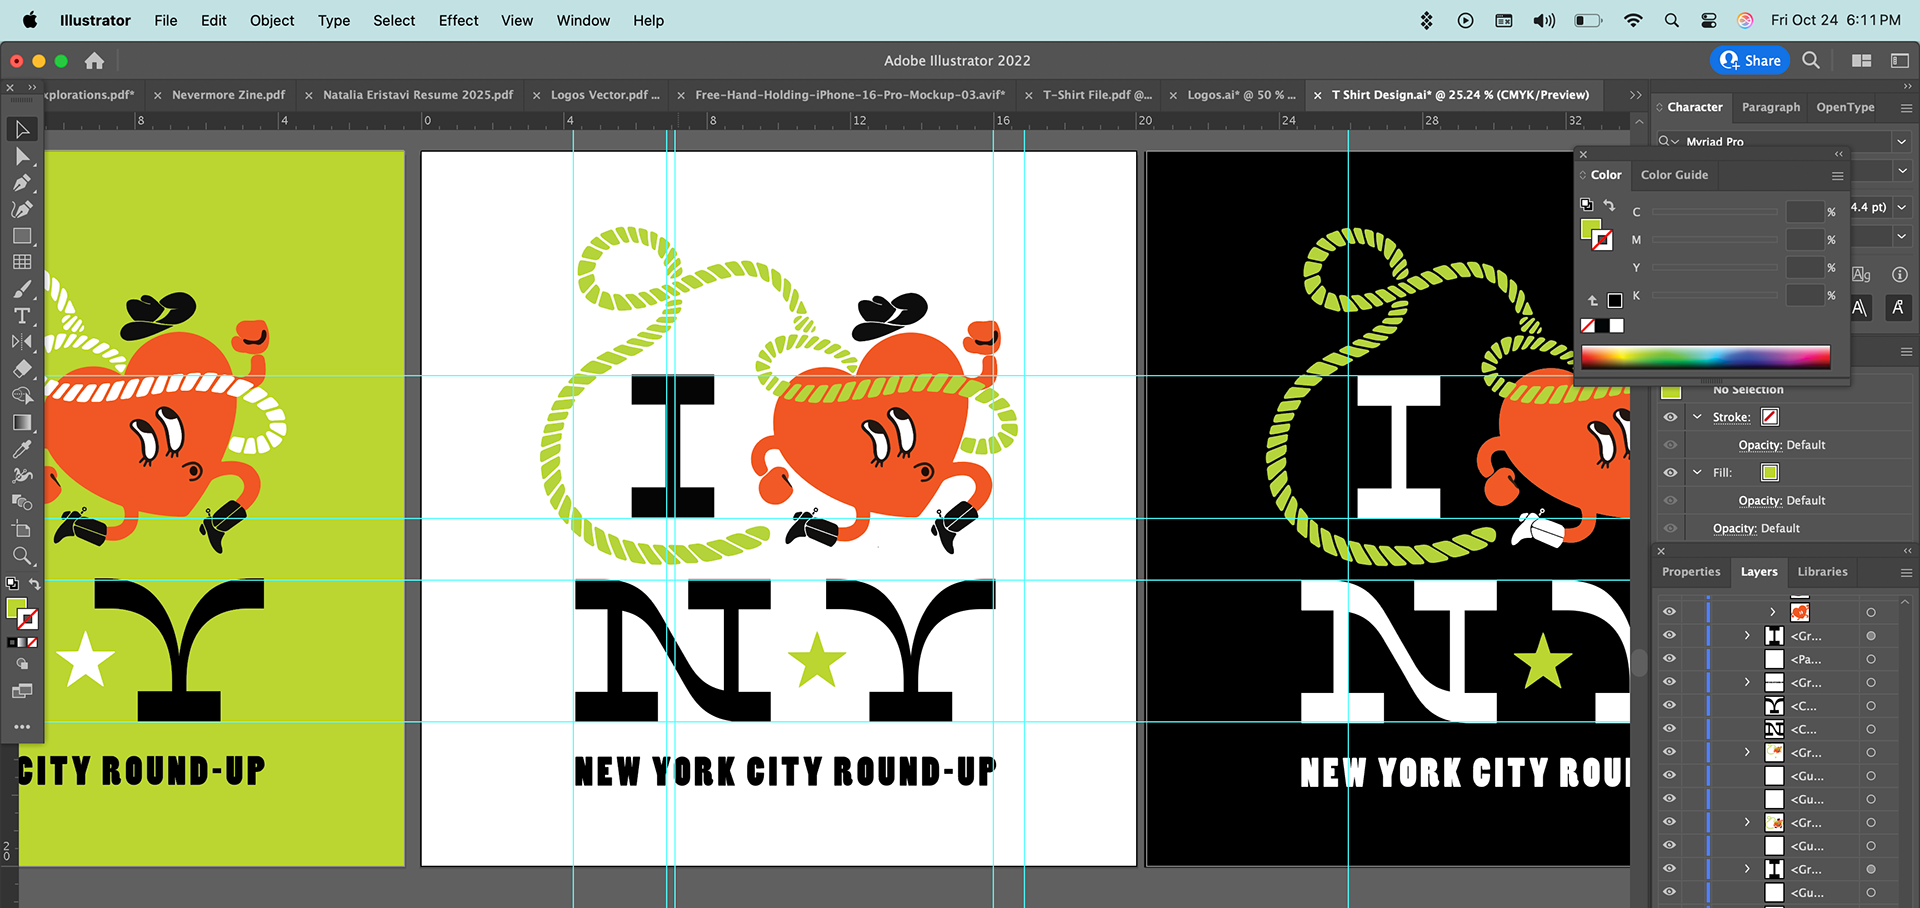Select the Pen tool
The width and height of the screenshot is (1920, 908).
pos(22,183)
